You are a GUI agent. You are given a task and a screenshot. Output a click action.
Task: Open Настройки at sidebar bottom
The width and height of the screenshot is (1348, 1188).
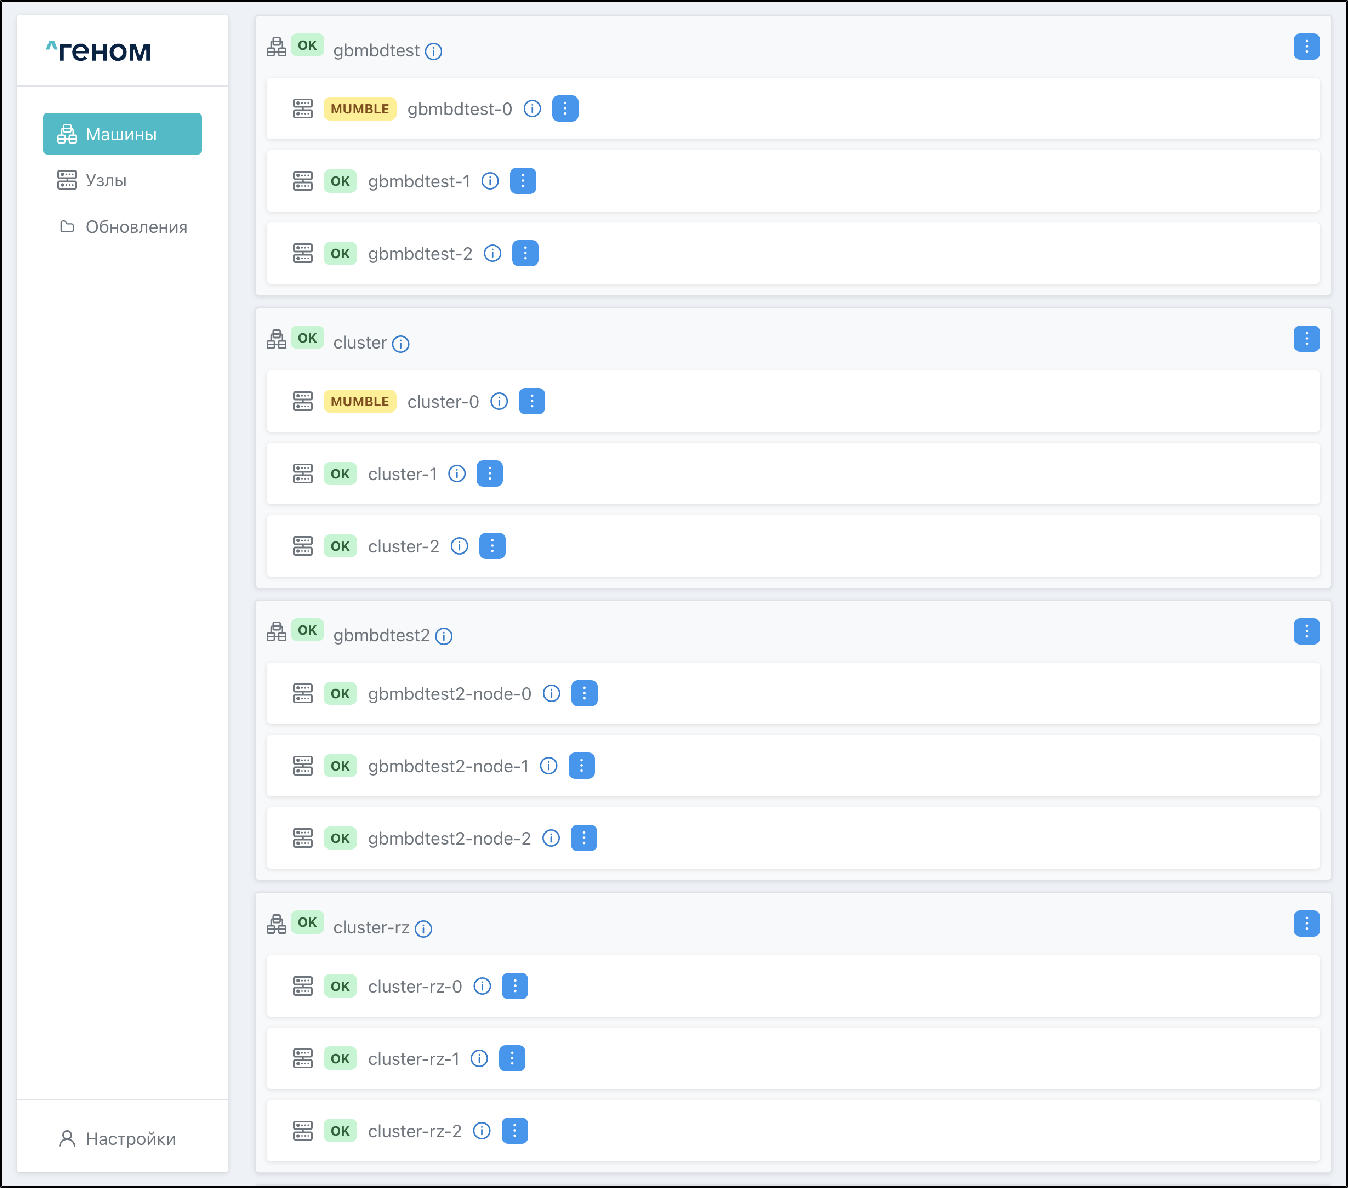[x=130, y=1139]
